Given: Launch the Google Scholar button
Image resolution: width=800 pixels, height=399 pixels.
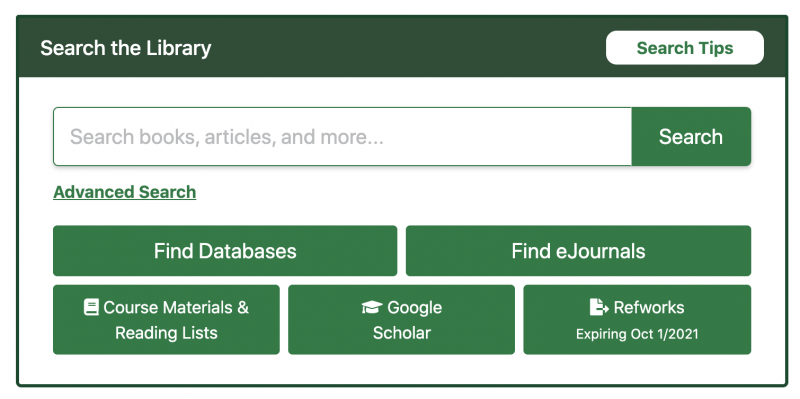Looking at the screenshot, I should click(402, 319).
